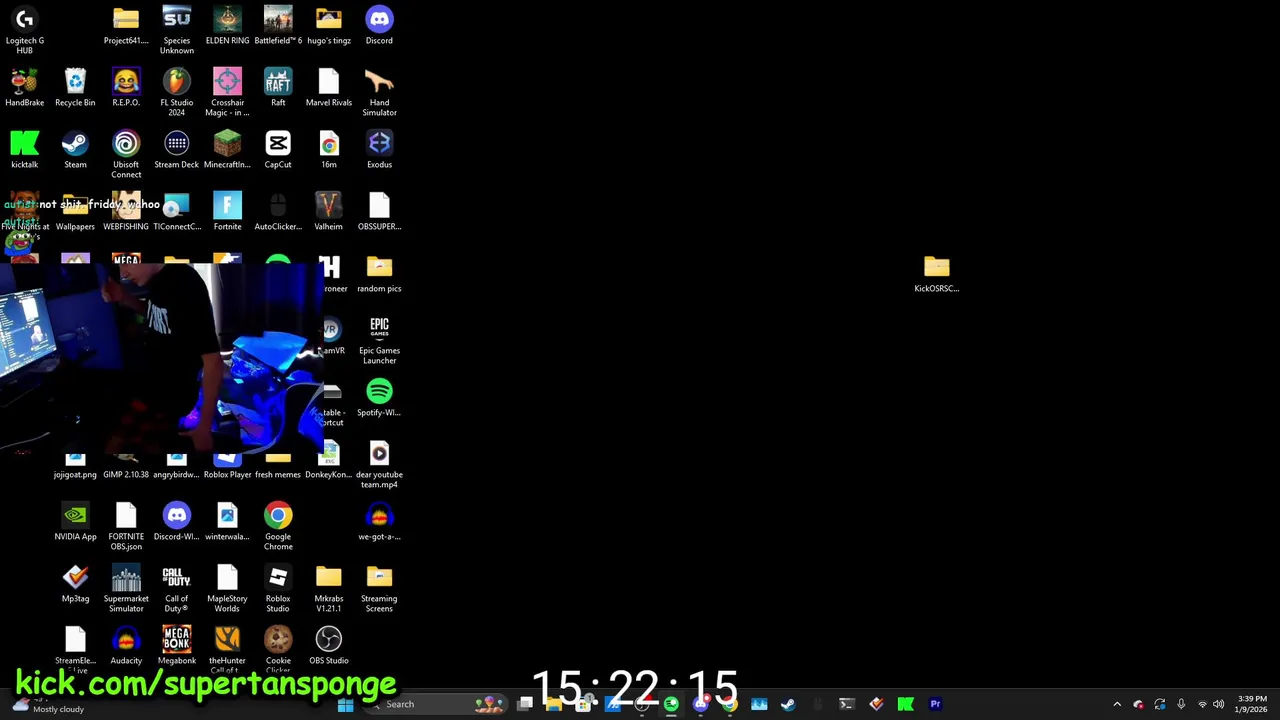Open the ELDEN RING desktop shortcut
This screenshot has width=1280, height=720.
(227, 26)
